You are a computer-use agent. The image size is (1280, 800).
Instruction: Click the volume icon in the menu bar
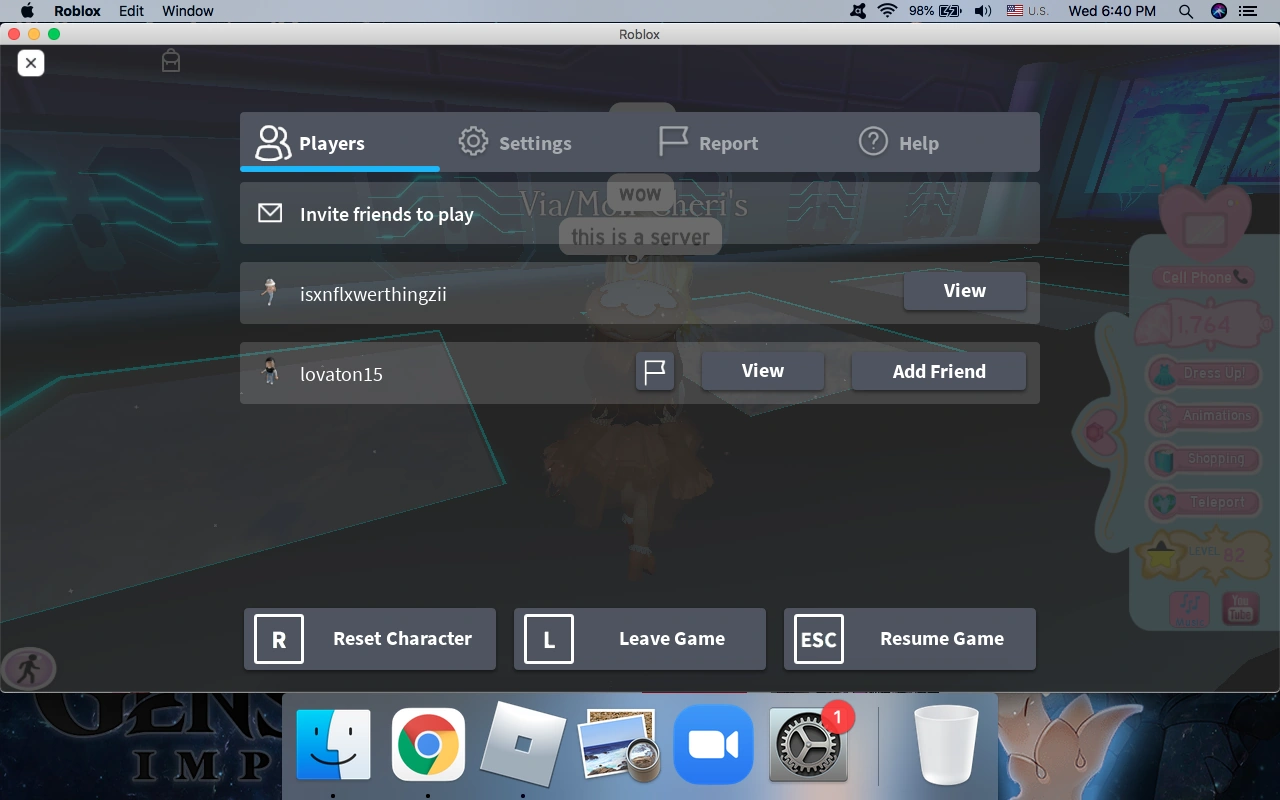point(983,11)
